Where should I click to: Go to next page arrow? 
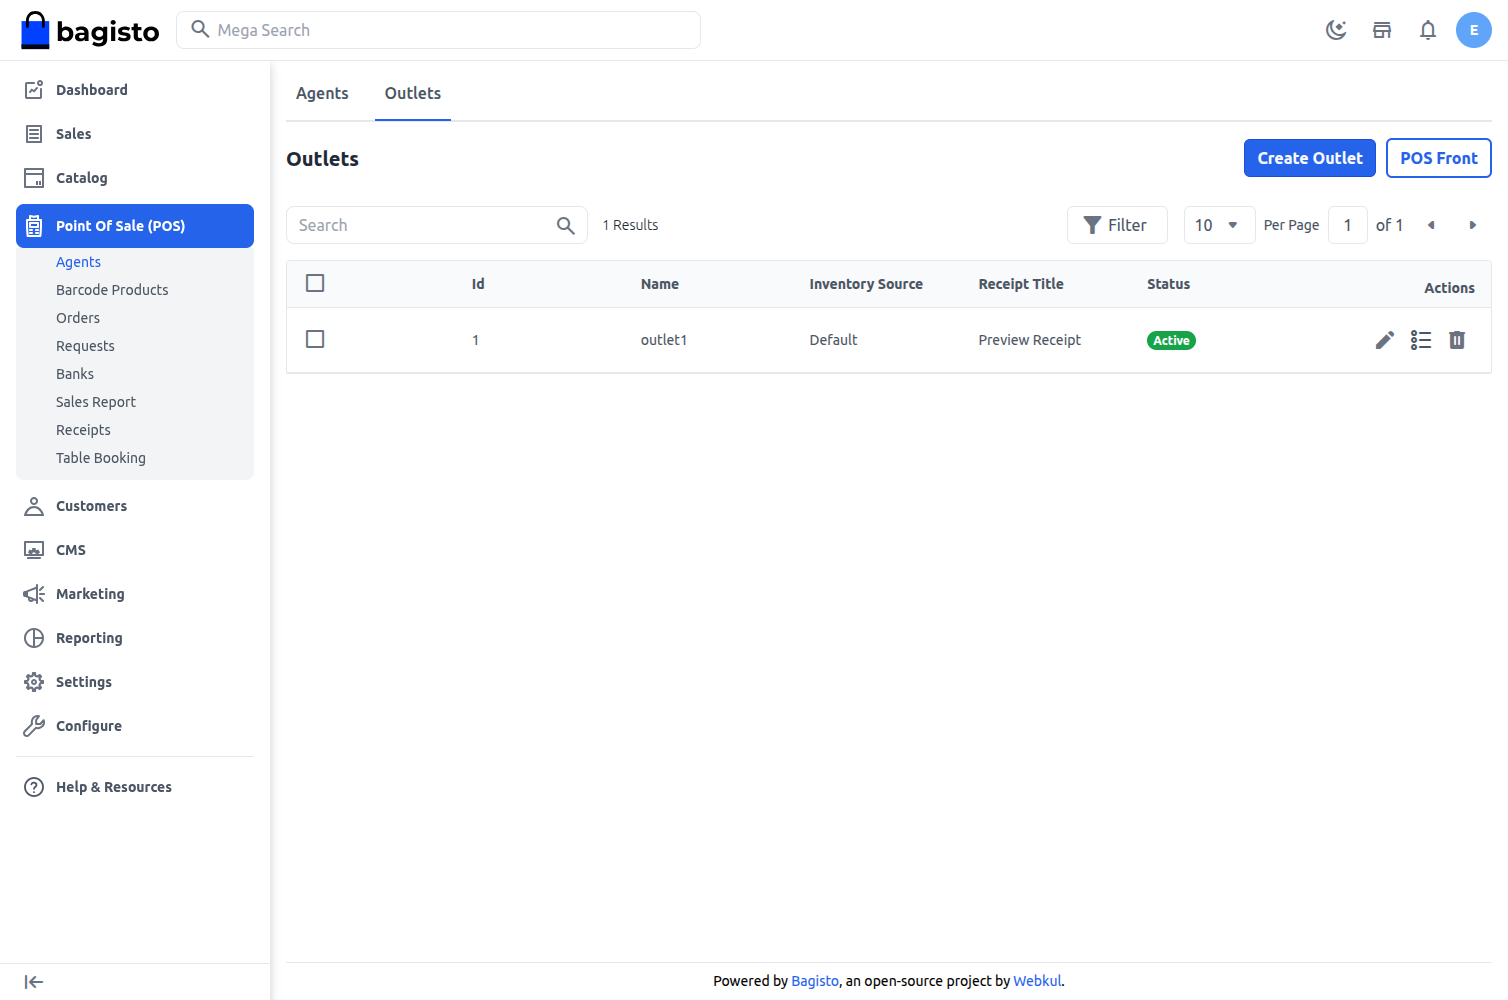click(x=1472, y=225)
